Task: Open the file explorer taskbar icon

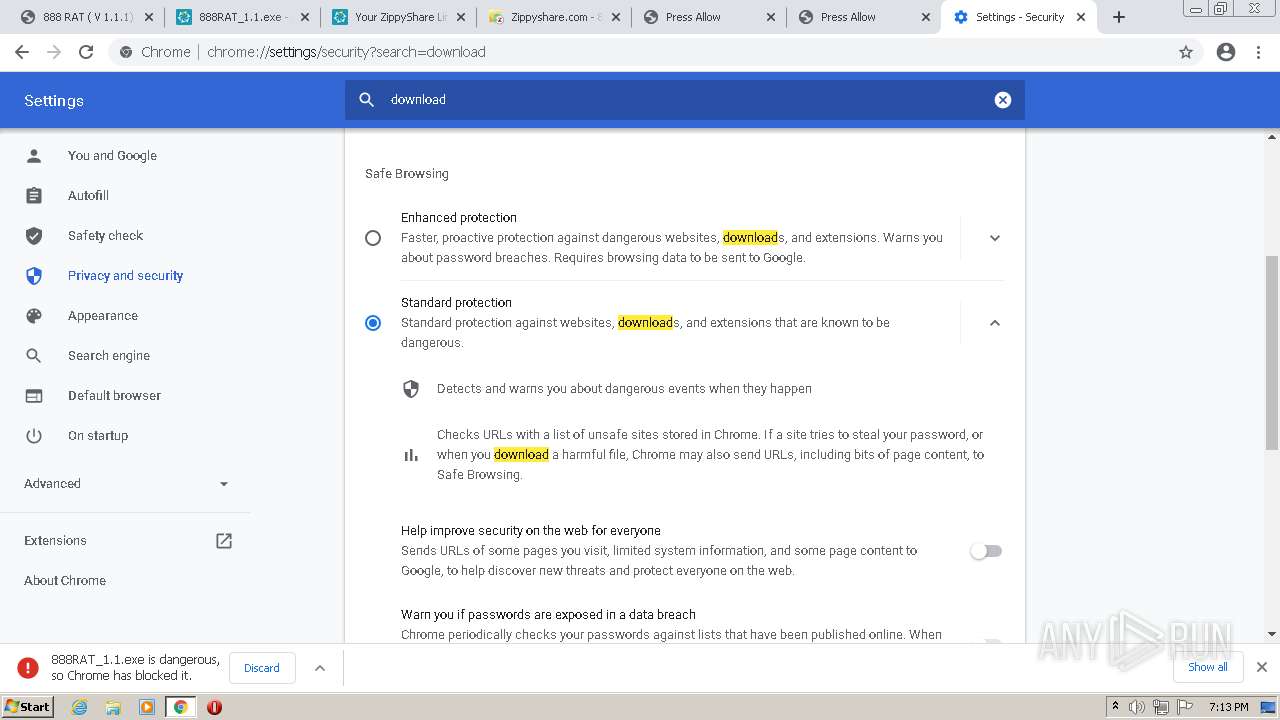Action: 113,707
